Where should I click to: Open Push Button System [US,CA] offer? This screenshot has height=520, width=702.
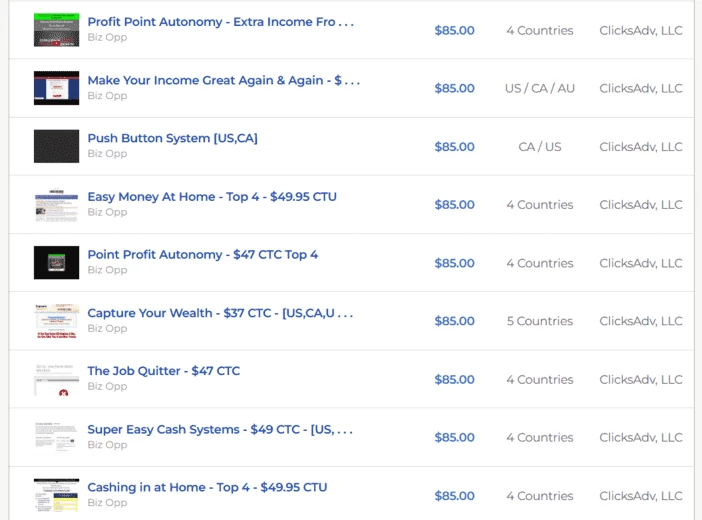coord(172,138)
